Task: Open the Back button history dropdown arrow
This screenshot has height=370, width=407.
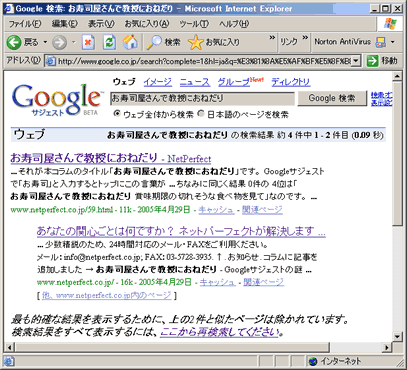Action: [45, 43]
